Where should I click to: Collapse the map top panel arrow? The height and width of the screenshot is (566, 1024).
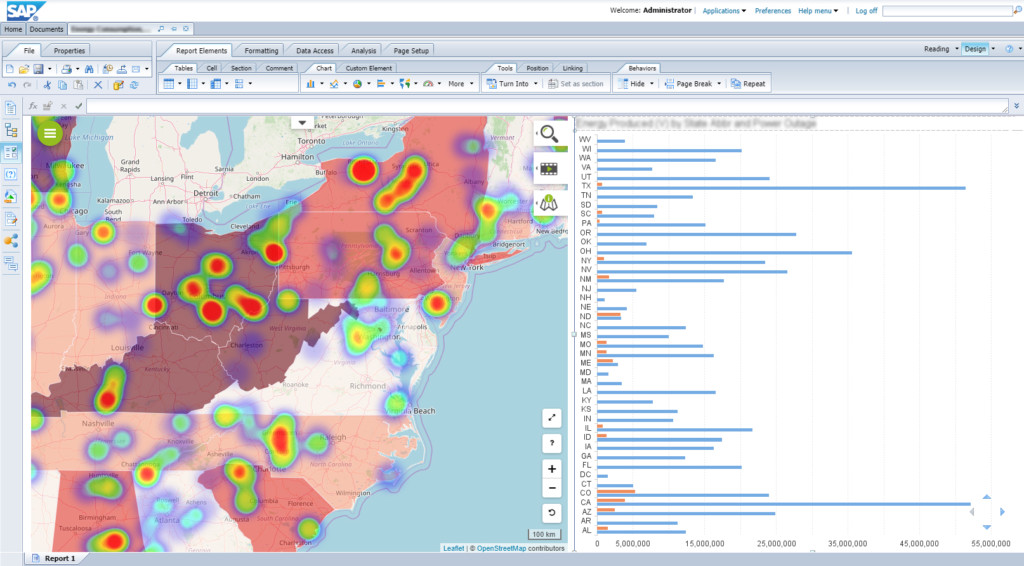(302, 122)
